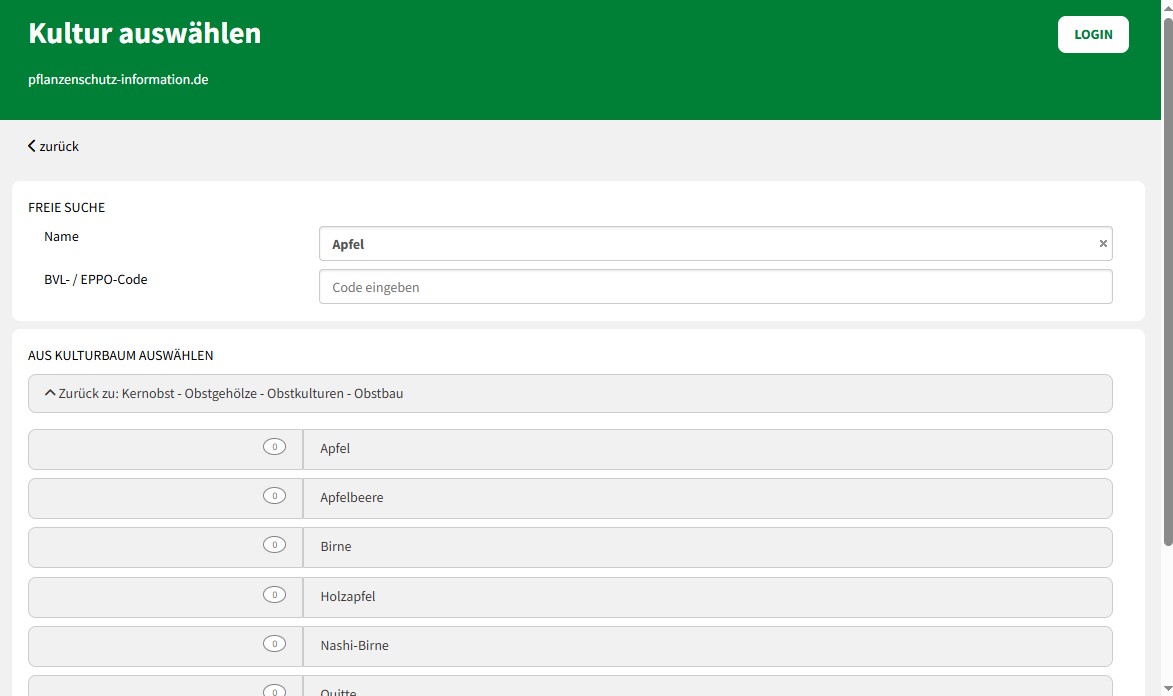Click the count badge beside Birne
1173x696 pixels.
pyautogui.click(x=274, y=545)
